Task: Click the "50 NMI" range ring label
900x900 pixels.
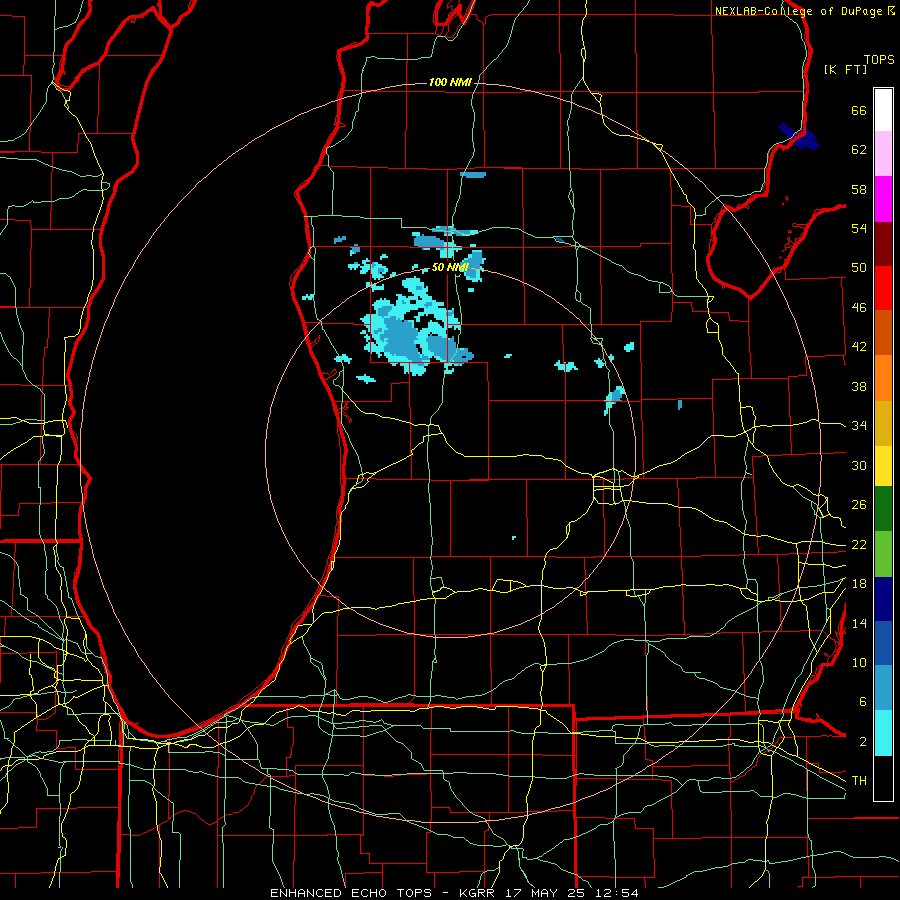Action: tap(450, 267)
